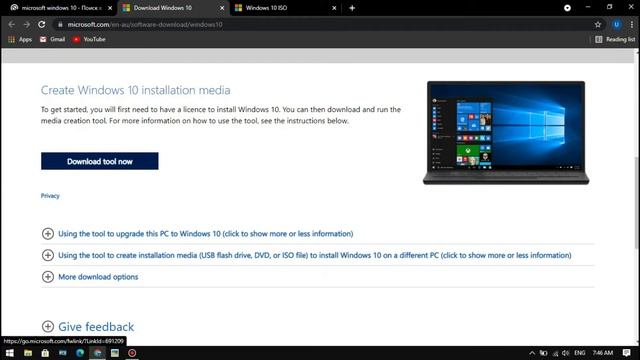Close the microsoft windows 10 search tab
This screenshot has width=640, height=360.
click(110, 8)
